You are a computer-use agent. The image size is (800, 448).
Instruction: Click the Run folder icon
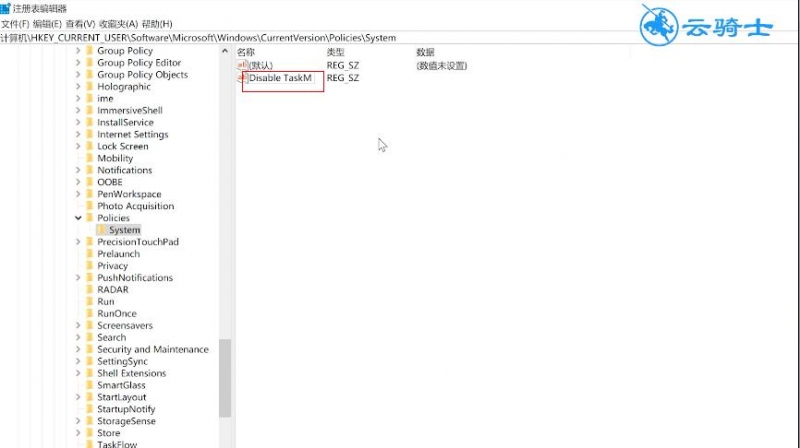coord(90,302)
